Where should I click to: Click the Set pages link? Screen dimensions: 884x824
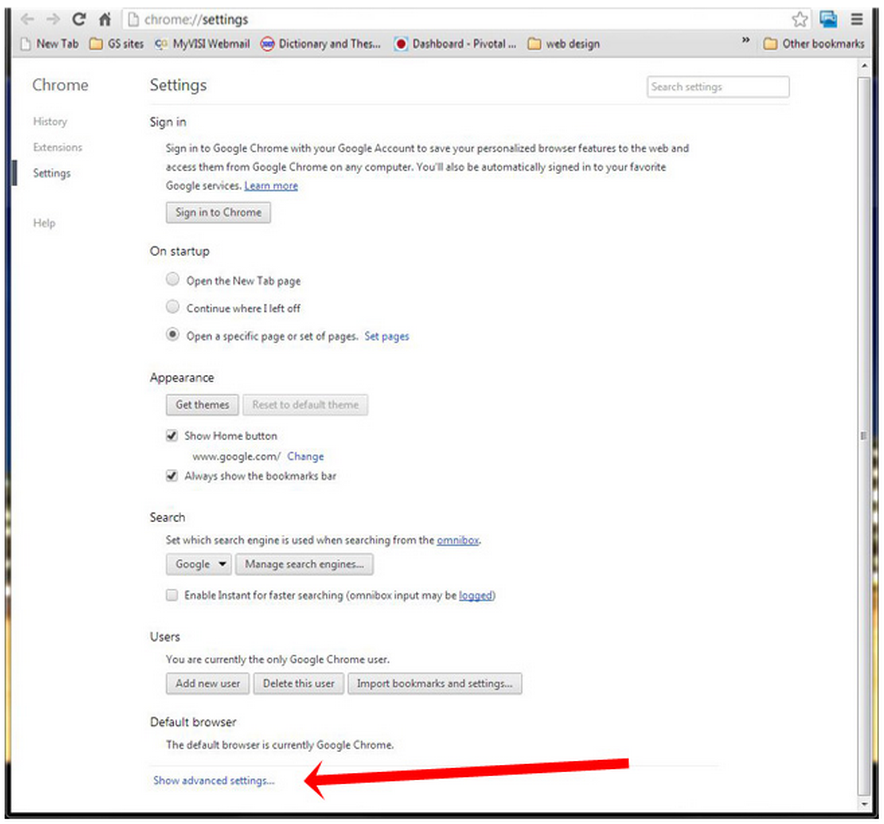coord(387,336)
